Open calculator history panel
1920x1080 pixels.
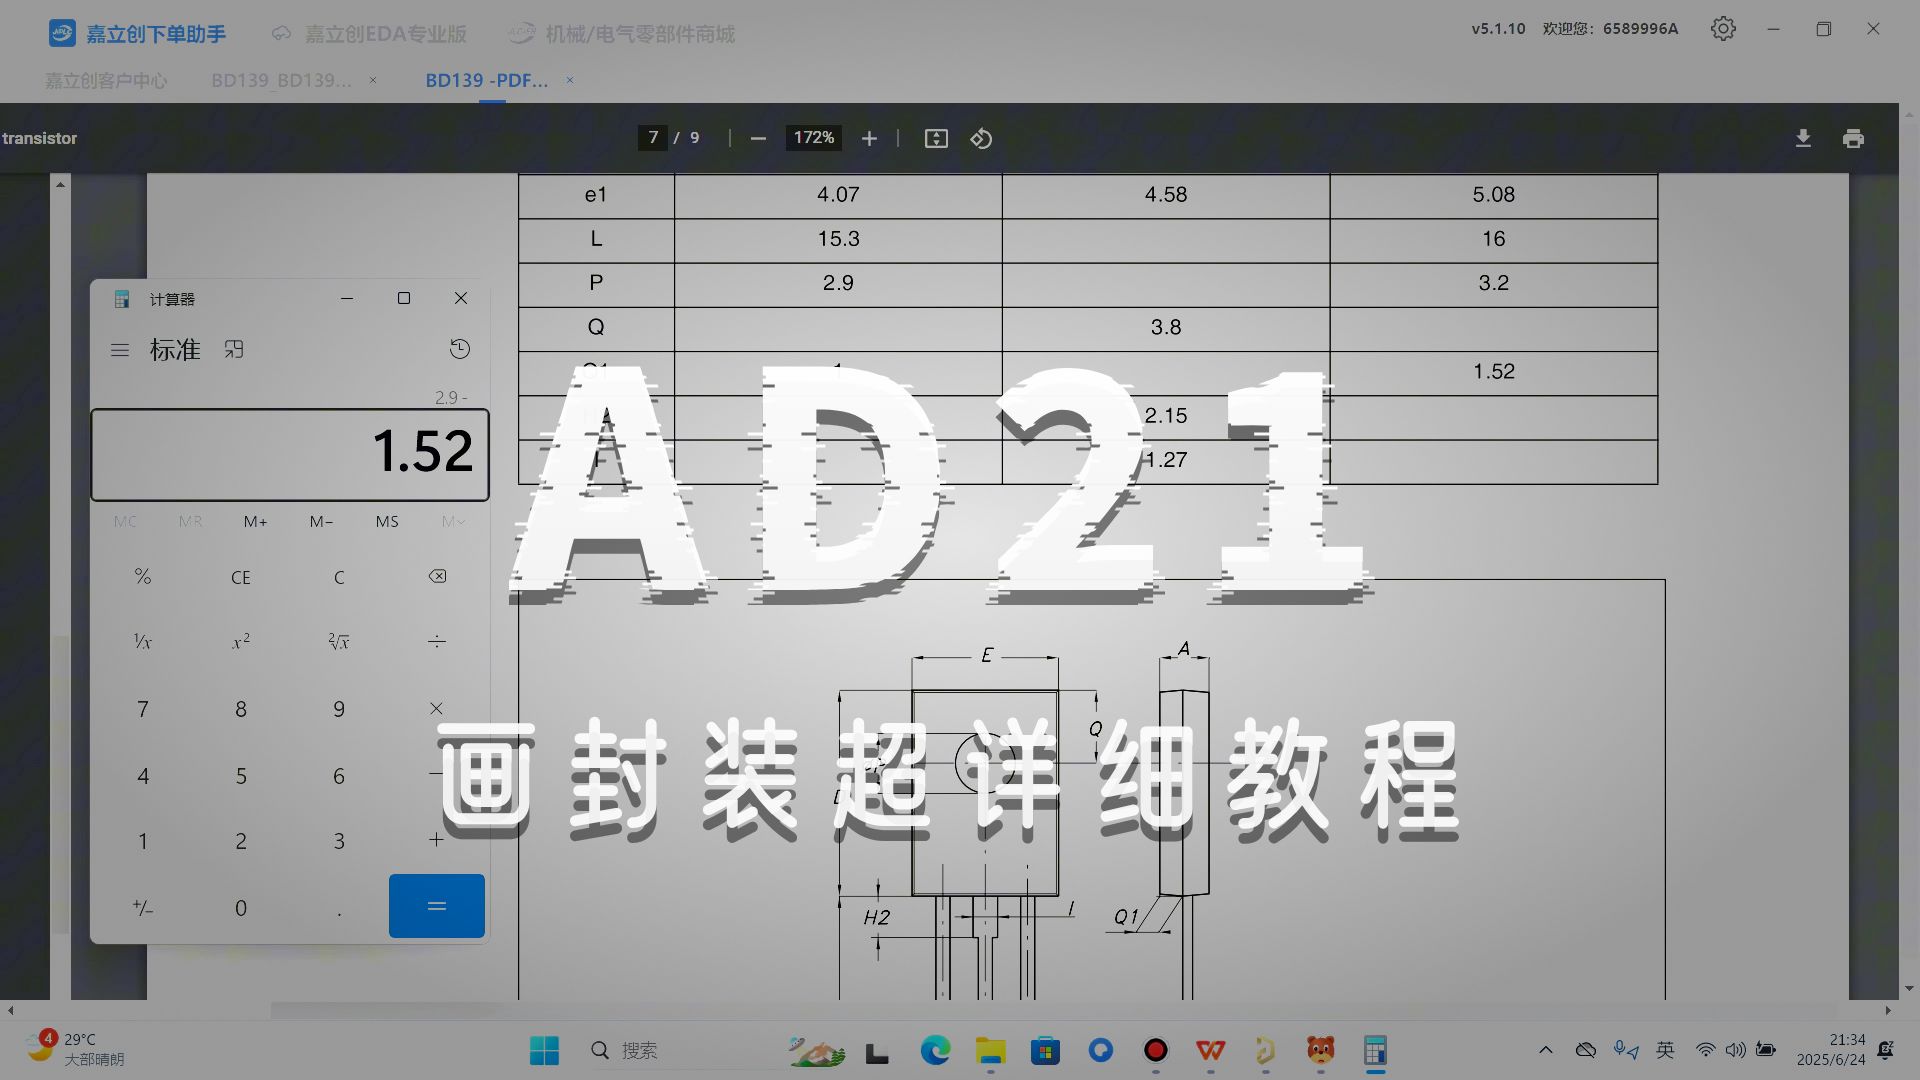[x=460, y=349]
